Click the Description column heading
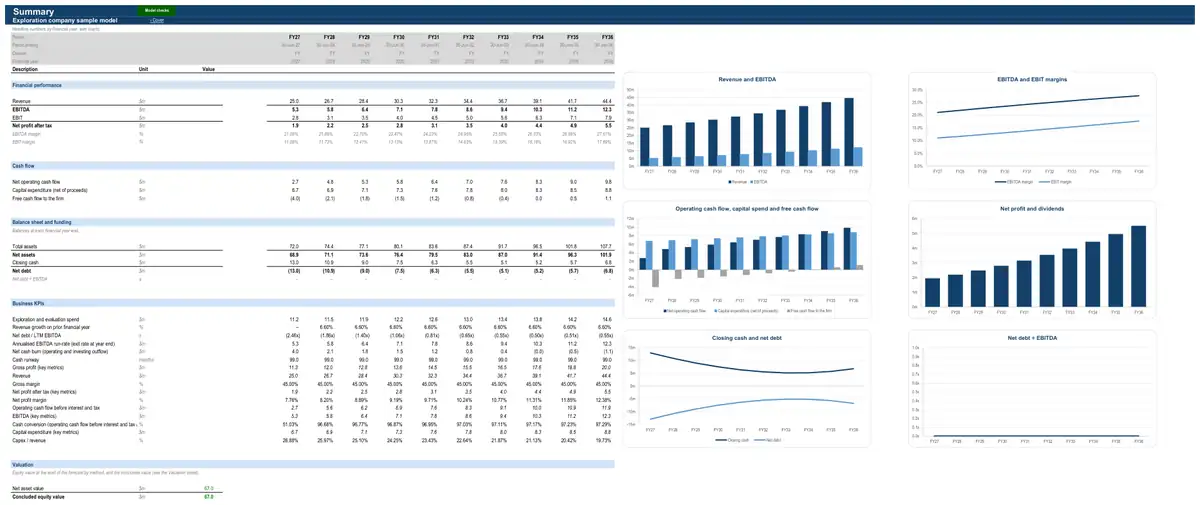This screenshot has width=1200, height=505. (24, 69)
